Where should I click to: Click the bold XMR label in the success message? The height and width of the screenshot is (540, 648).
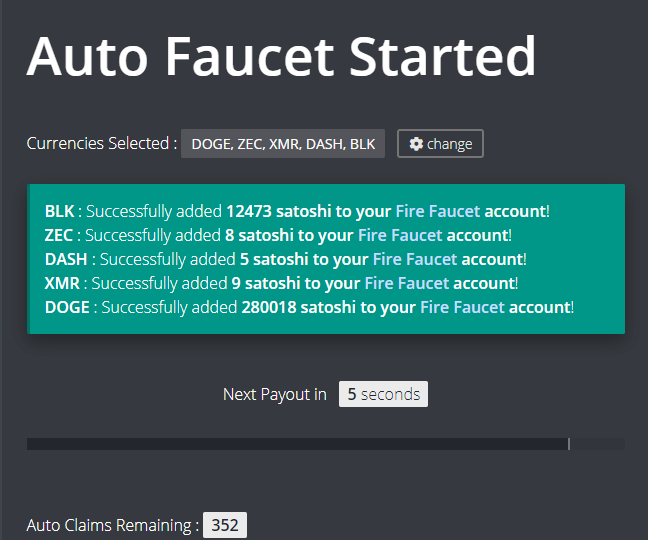(x=62, y=284)
